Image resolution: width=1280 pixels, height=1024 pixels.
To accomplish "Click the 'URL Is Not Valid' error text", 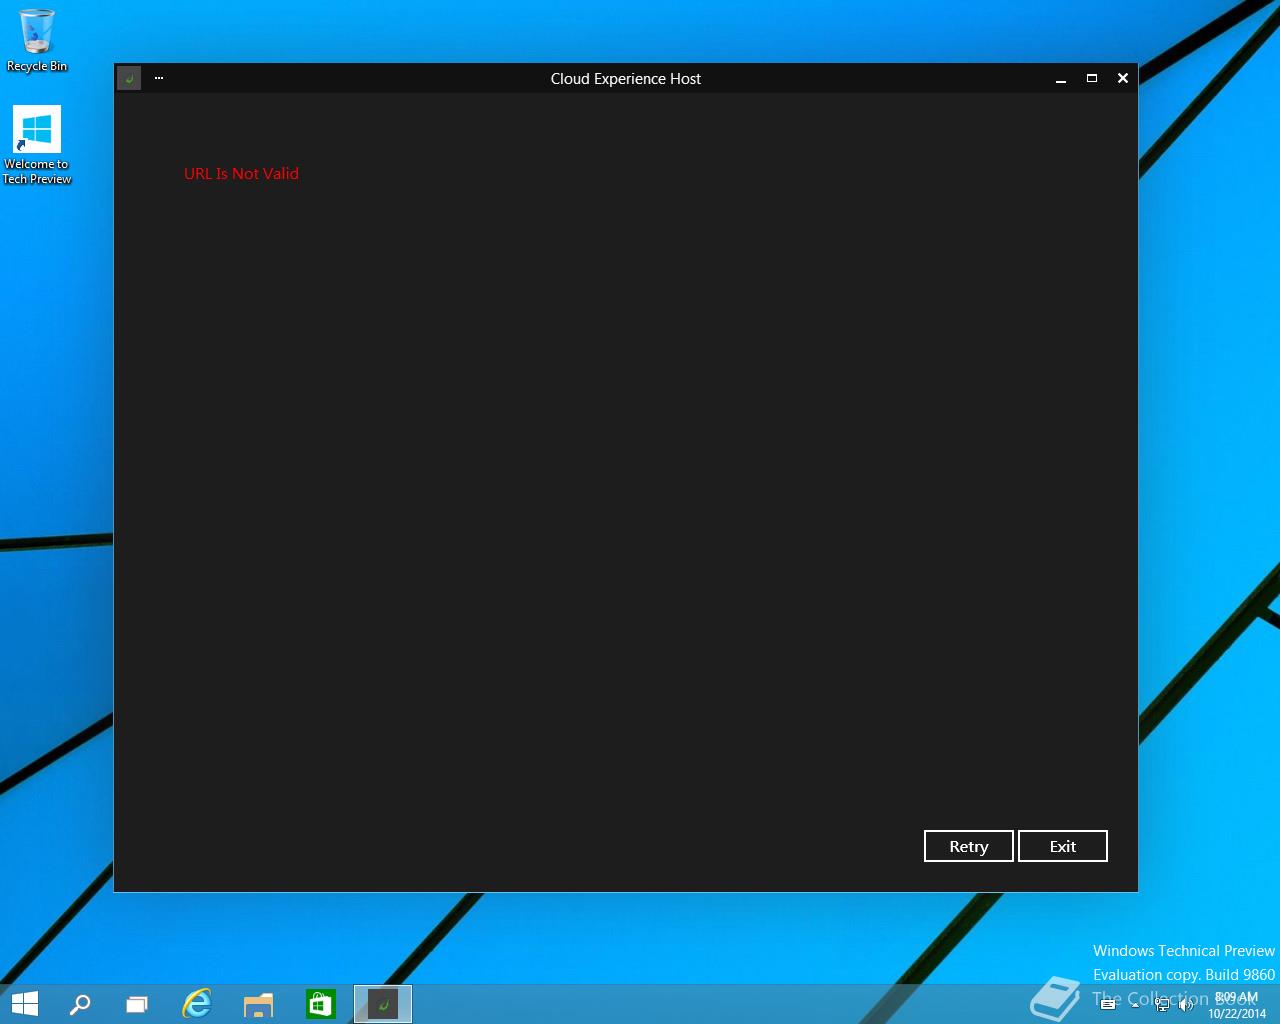I will (241, 173).
